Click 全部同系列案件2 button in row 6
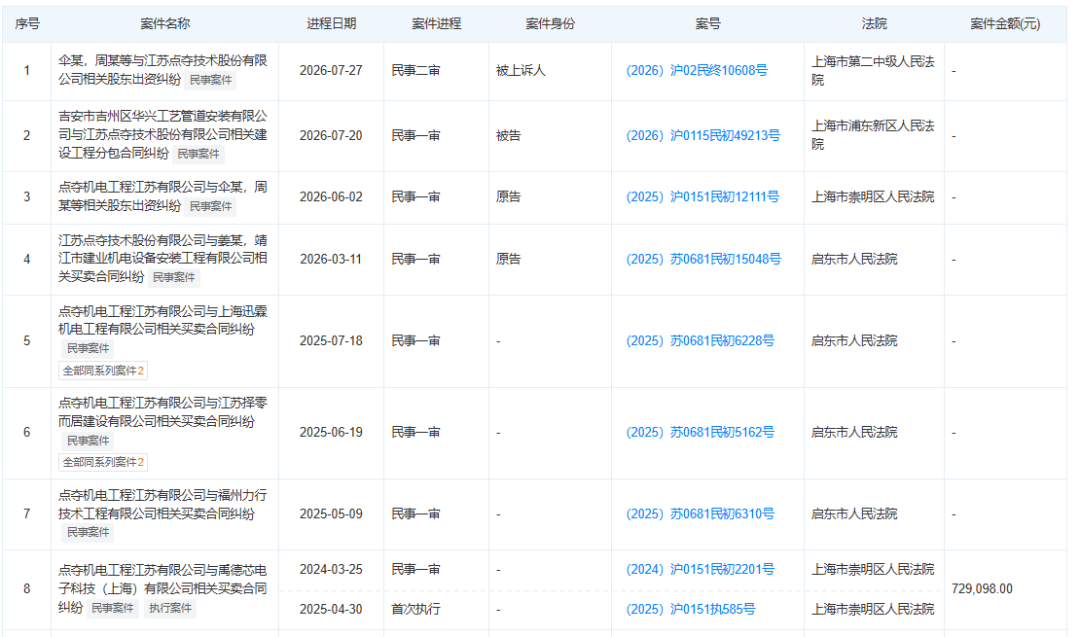 103,462
